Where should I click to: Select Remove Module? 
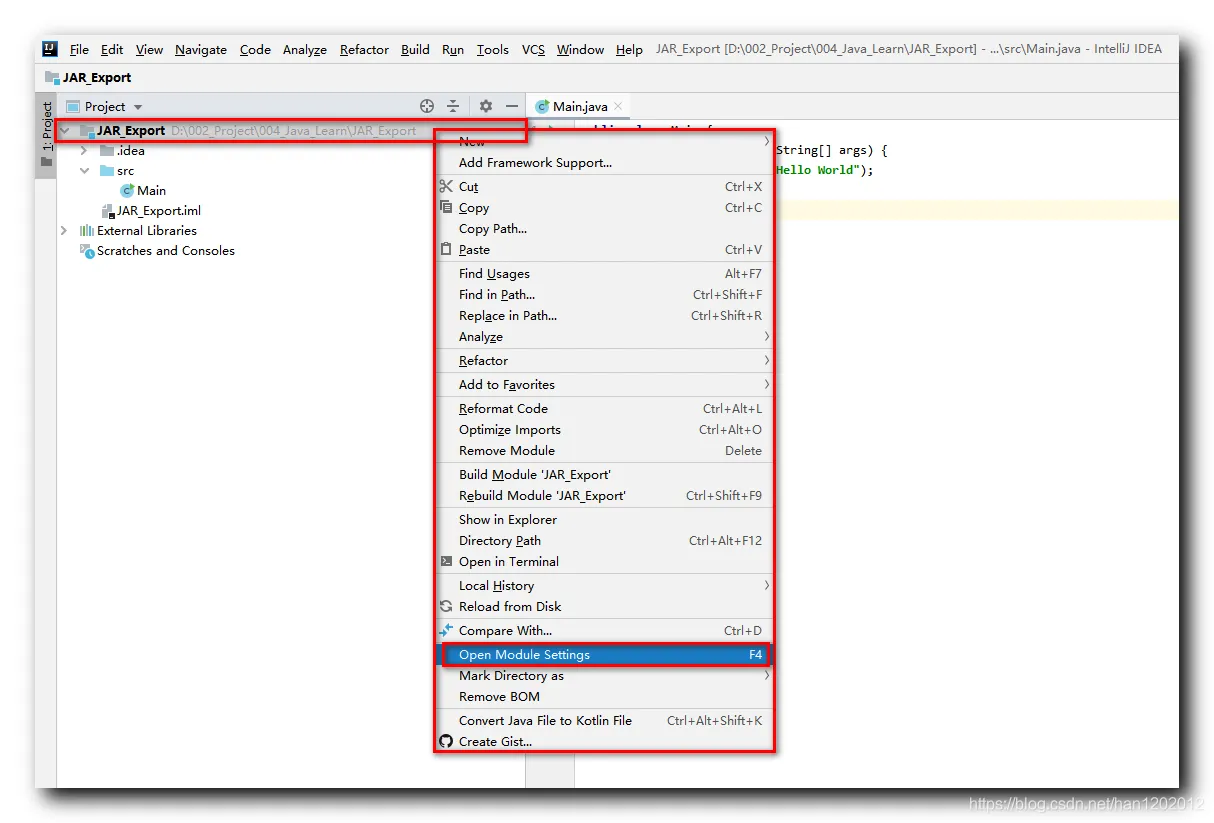(x=604, y=450)
